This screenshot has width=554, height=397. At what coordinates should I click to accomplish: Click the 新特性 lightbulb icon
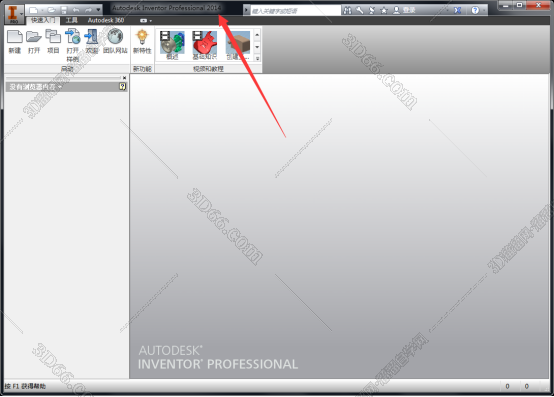pyautogui.click(x=142, y=42)
